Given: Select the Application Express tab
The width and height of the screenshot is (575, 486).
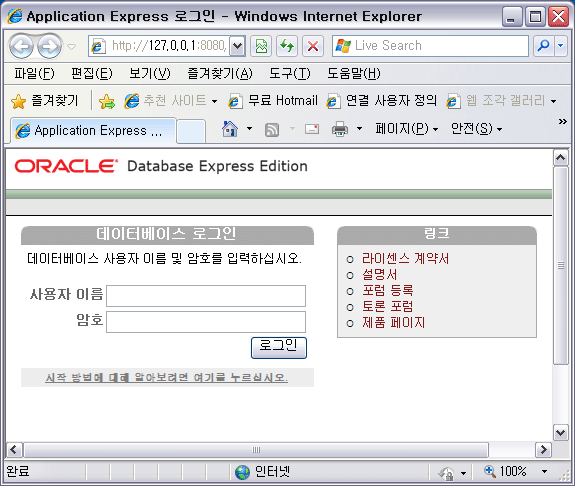Looking at the screenshot, I should 94,131.
